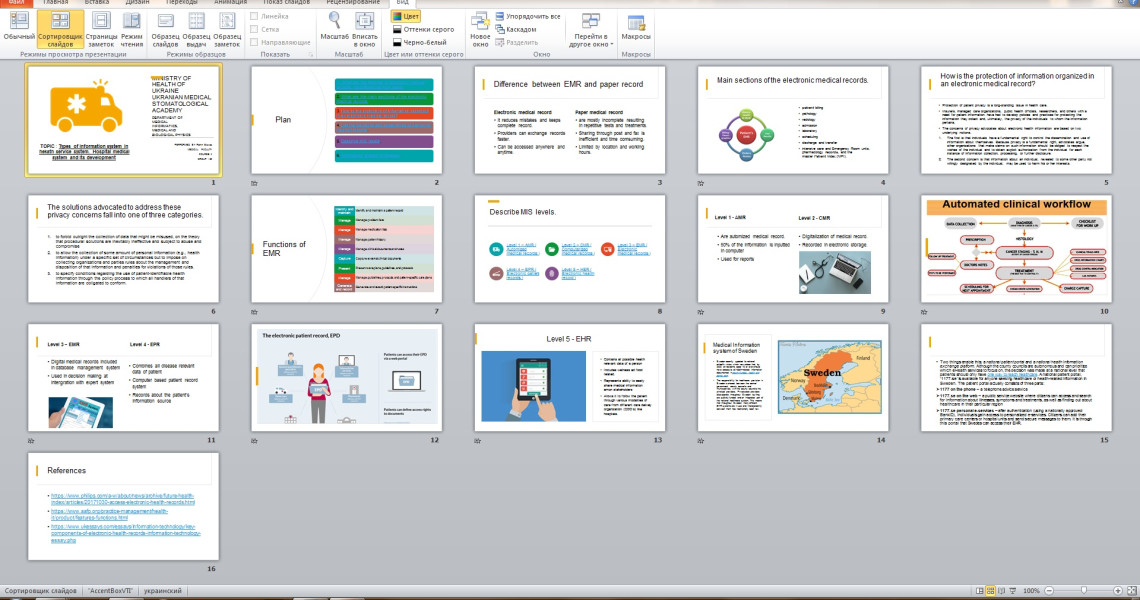
Task: Click status bar slide sorter icon
Action: click(x=990, y=591)
